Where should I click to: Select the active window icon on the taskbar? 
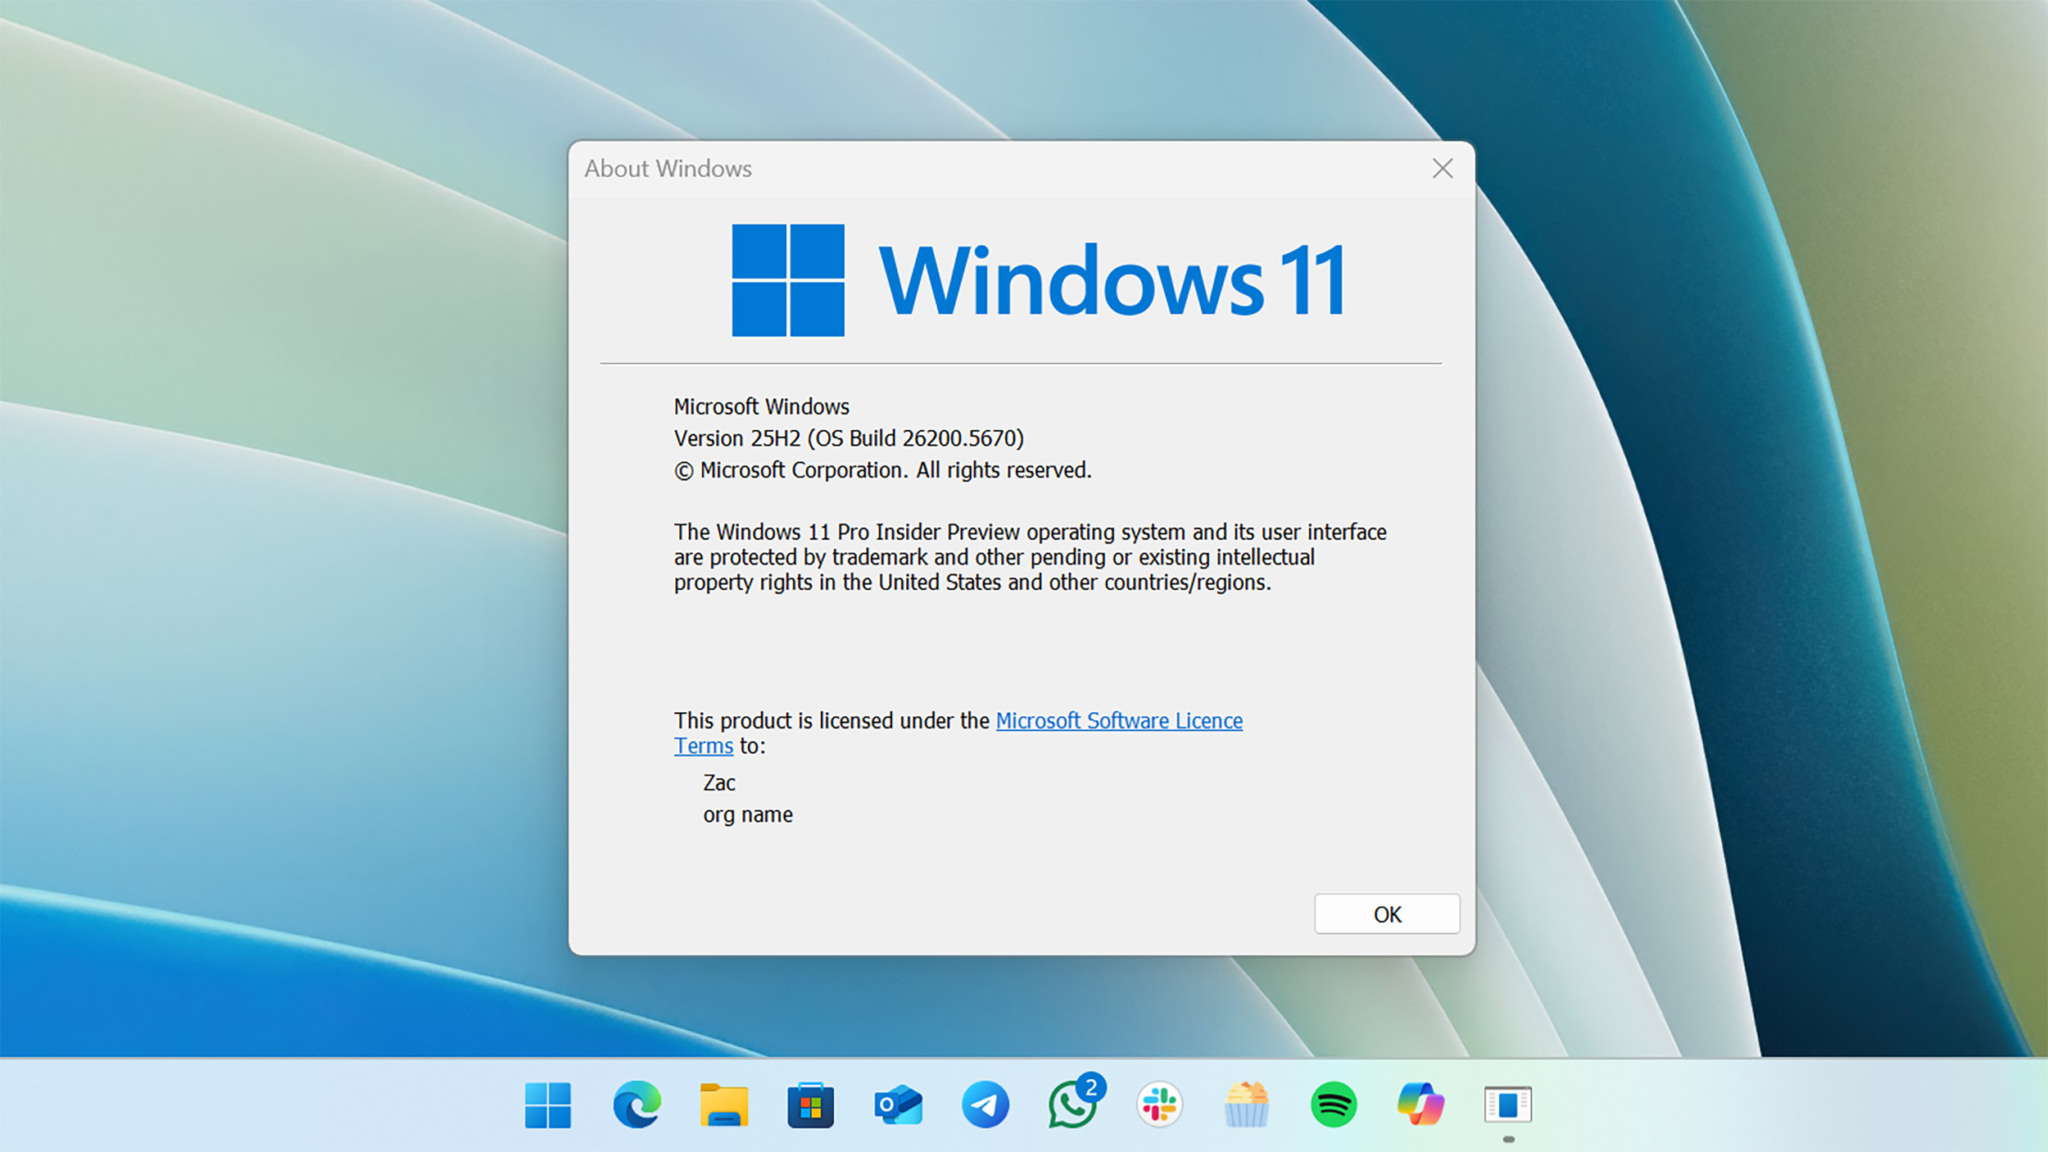pyautogui.click(x=1510, y=1105)
